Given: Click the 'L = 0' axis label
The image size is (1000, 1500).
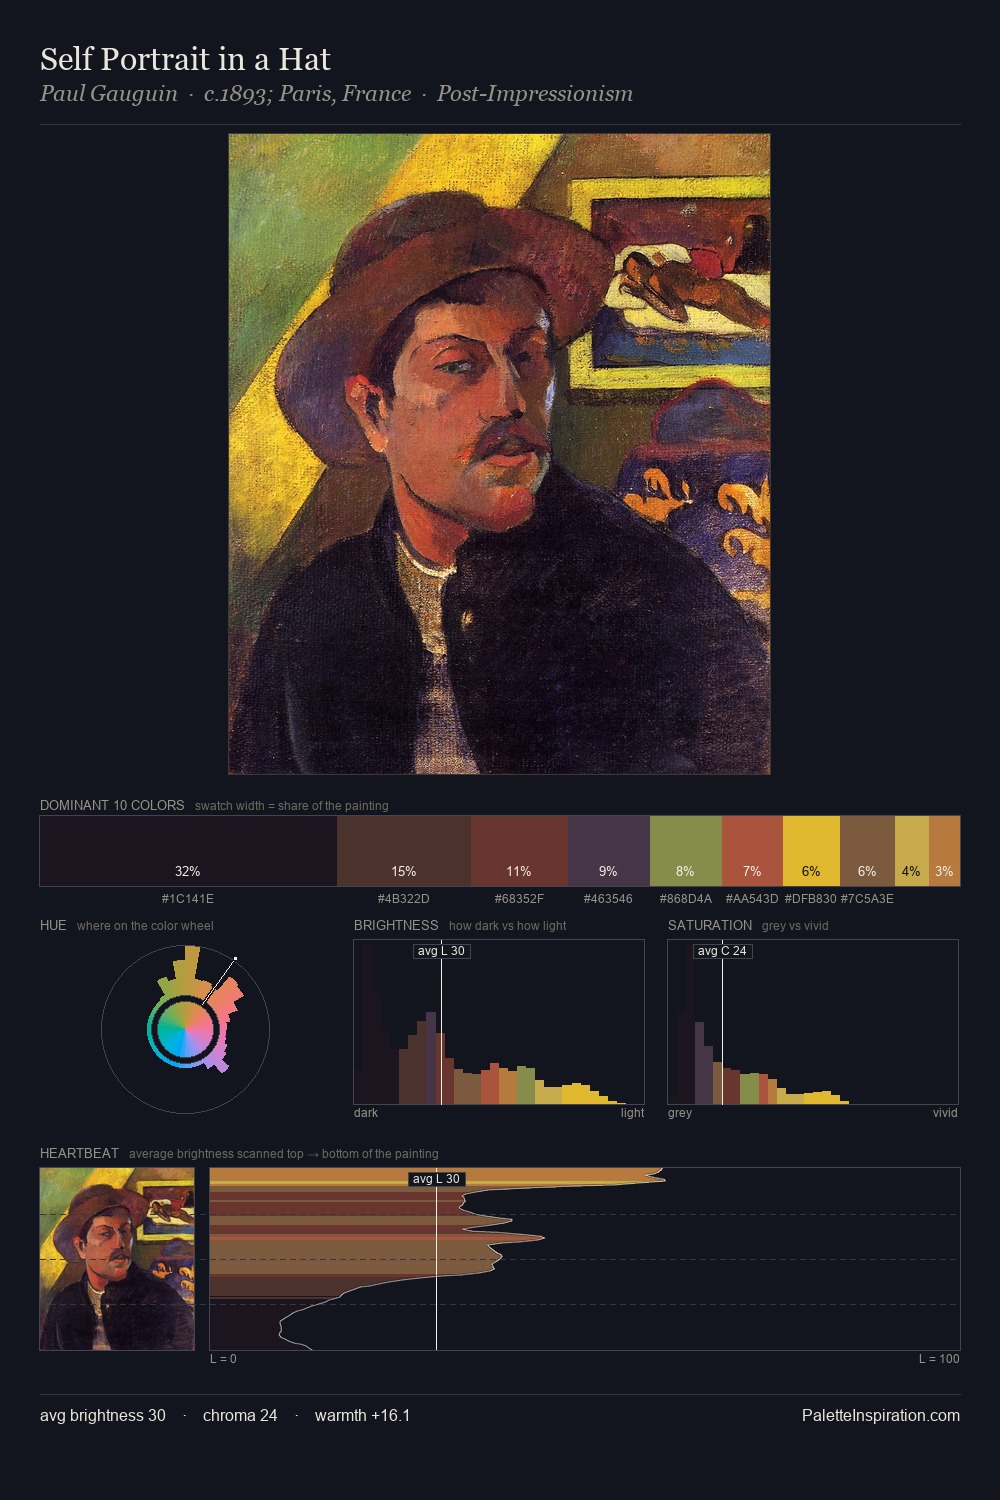Looking at the screenshot, I should [x=223, y=1359].
